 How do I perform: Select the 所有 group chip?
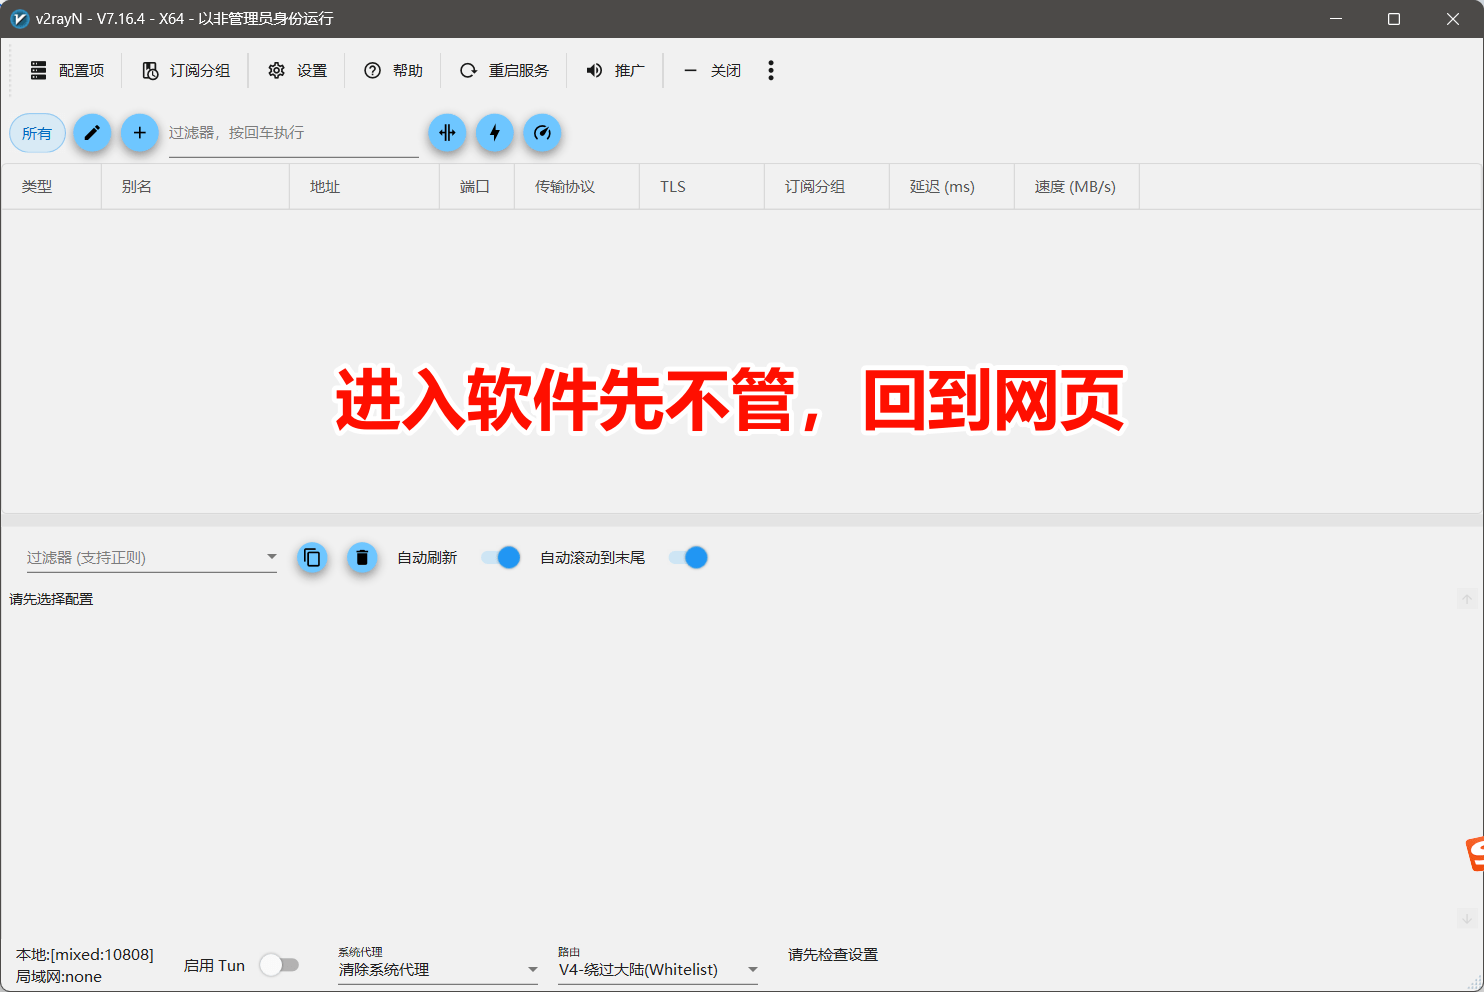(x=37, y=133)
